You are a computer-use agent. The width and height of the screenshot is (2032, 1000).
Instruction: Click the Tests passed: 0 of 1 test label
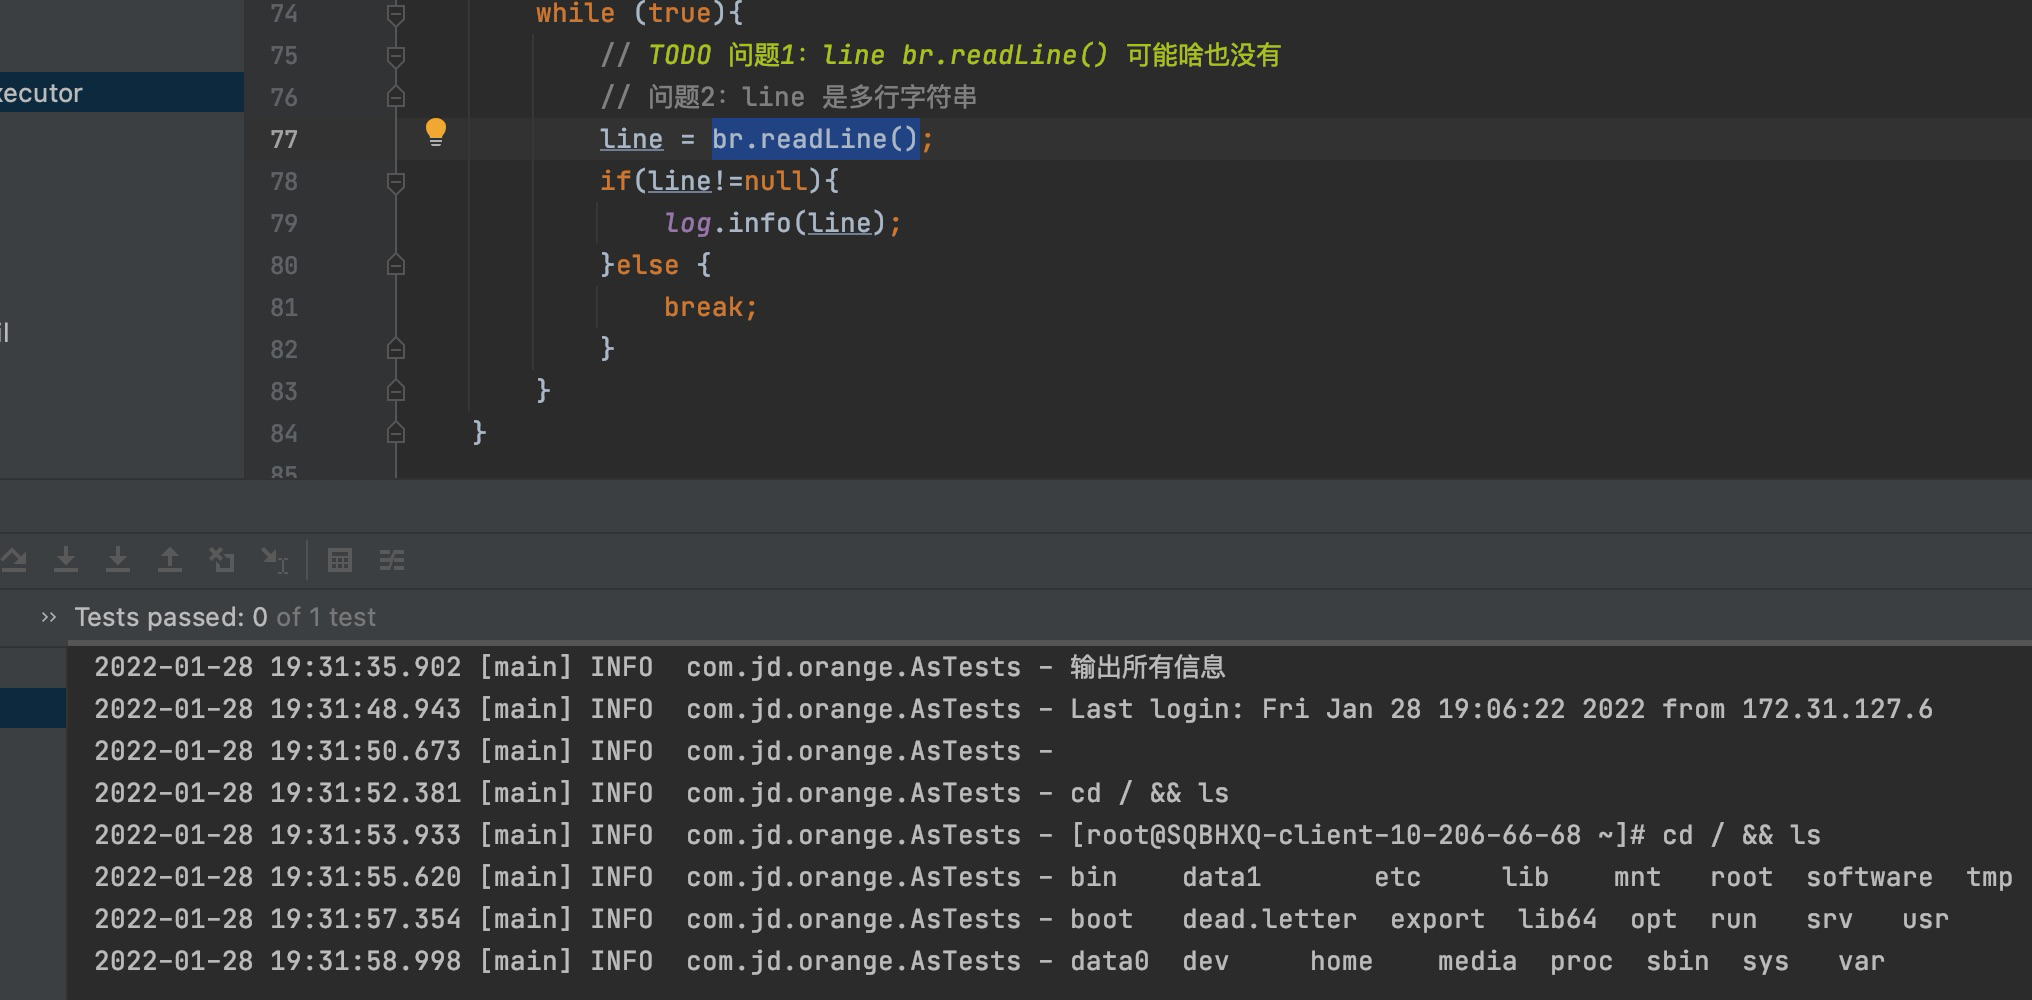pos(224,617)
